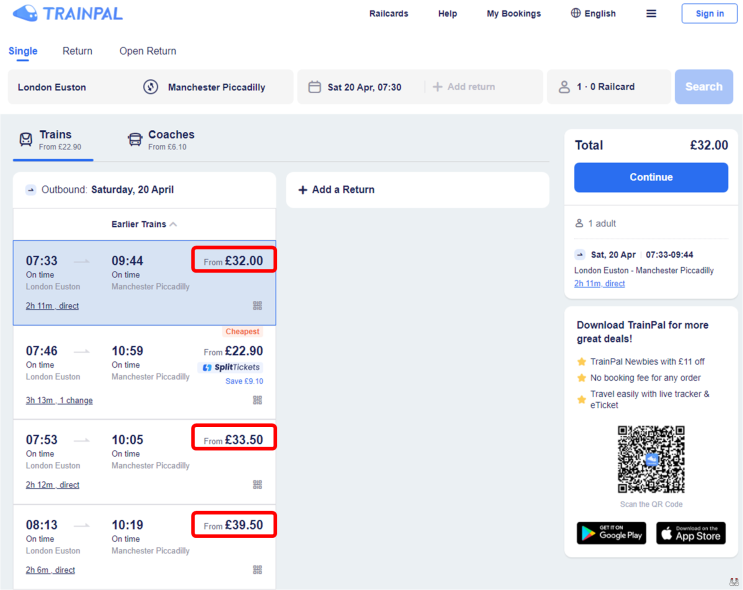743x590 pixels.
Task: Click the passenger icon beside 1 · 0 Railcard
Action: tap(564, 87)
